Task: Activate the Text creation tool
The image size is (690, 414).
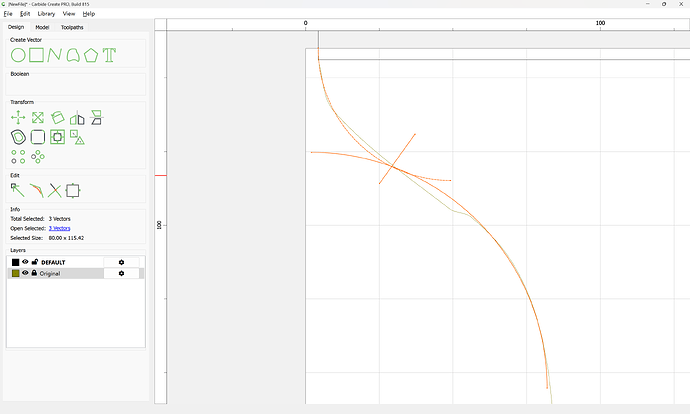Action: tap(109, 55)
